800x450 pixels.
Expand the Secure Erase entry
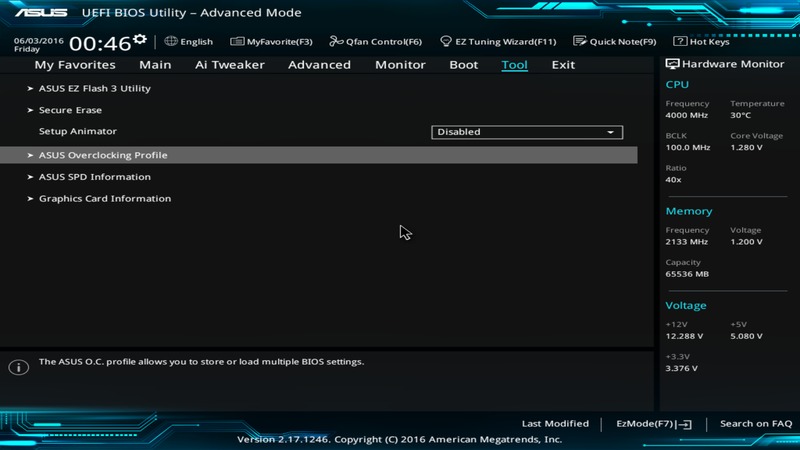[70, 110]
